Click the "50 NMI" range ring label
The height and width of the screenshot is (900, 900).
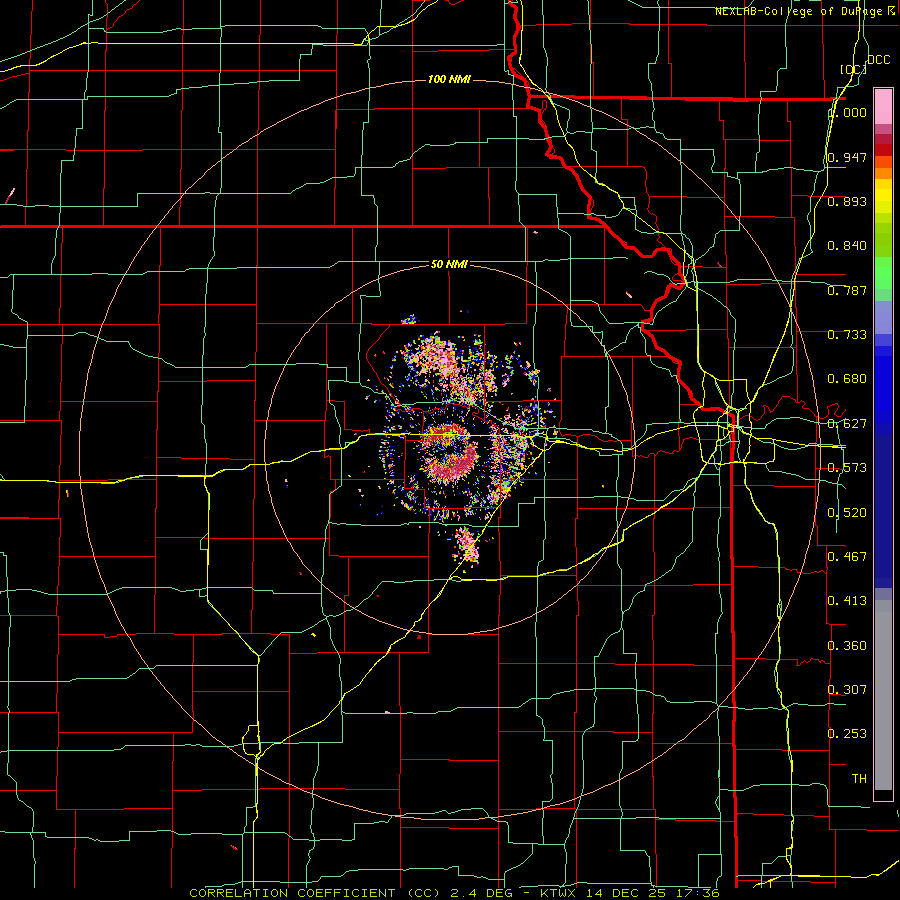pos(449,264)
